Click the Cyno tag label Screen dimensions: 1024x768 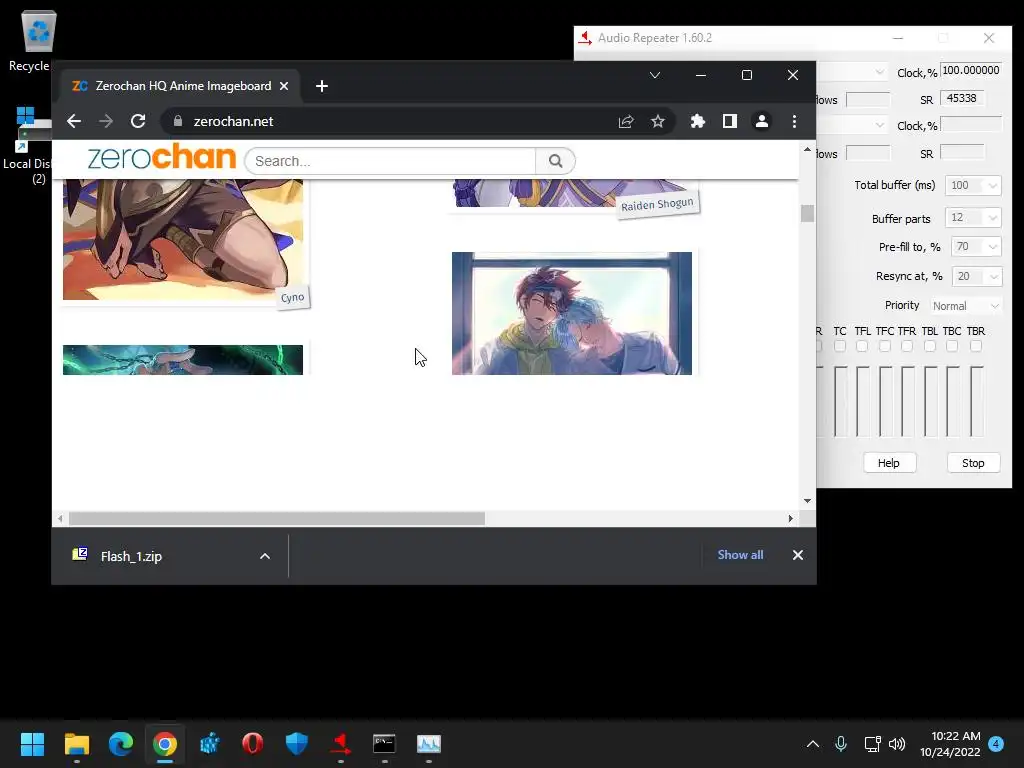[293, 298]
